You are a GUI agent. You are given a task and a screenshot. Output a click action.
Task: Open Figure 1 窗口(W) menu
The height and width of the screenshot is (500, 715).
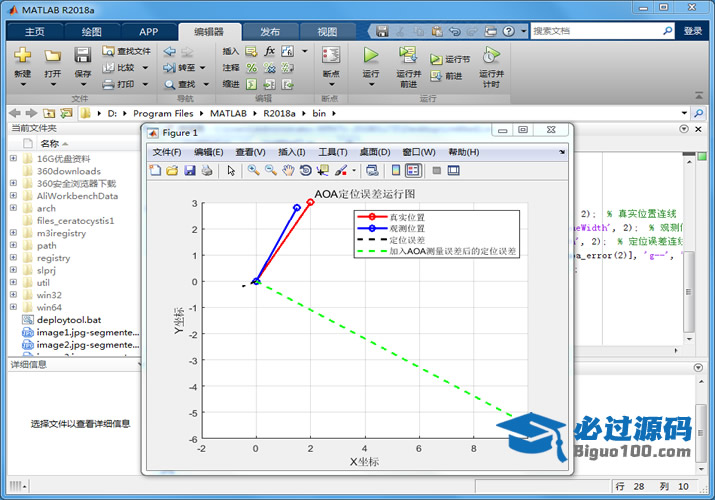point(419,152)
